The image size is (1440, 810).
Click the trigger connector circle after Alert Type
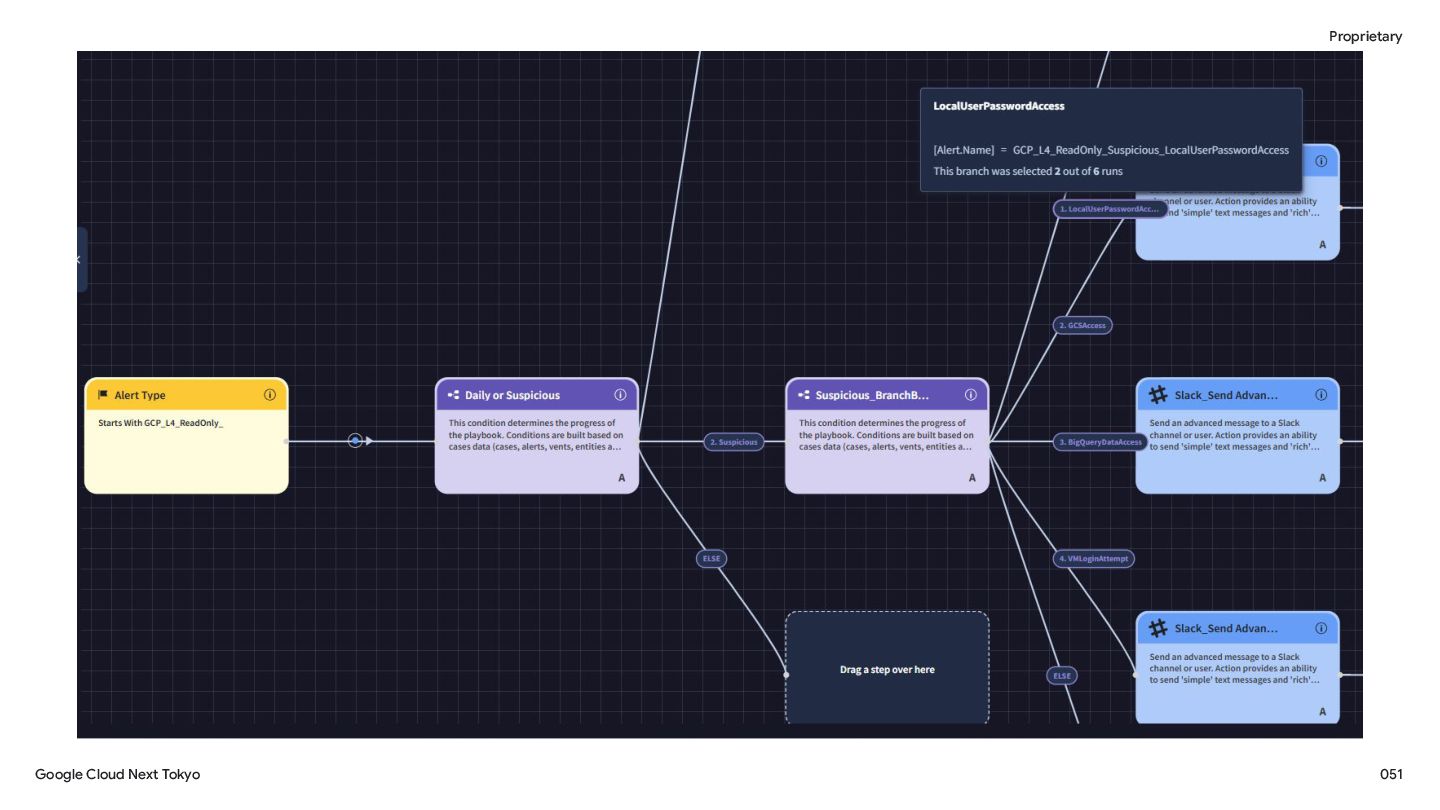pyautogui.click(x=355, y=441)
